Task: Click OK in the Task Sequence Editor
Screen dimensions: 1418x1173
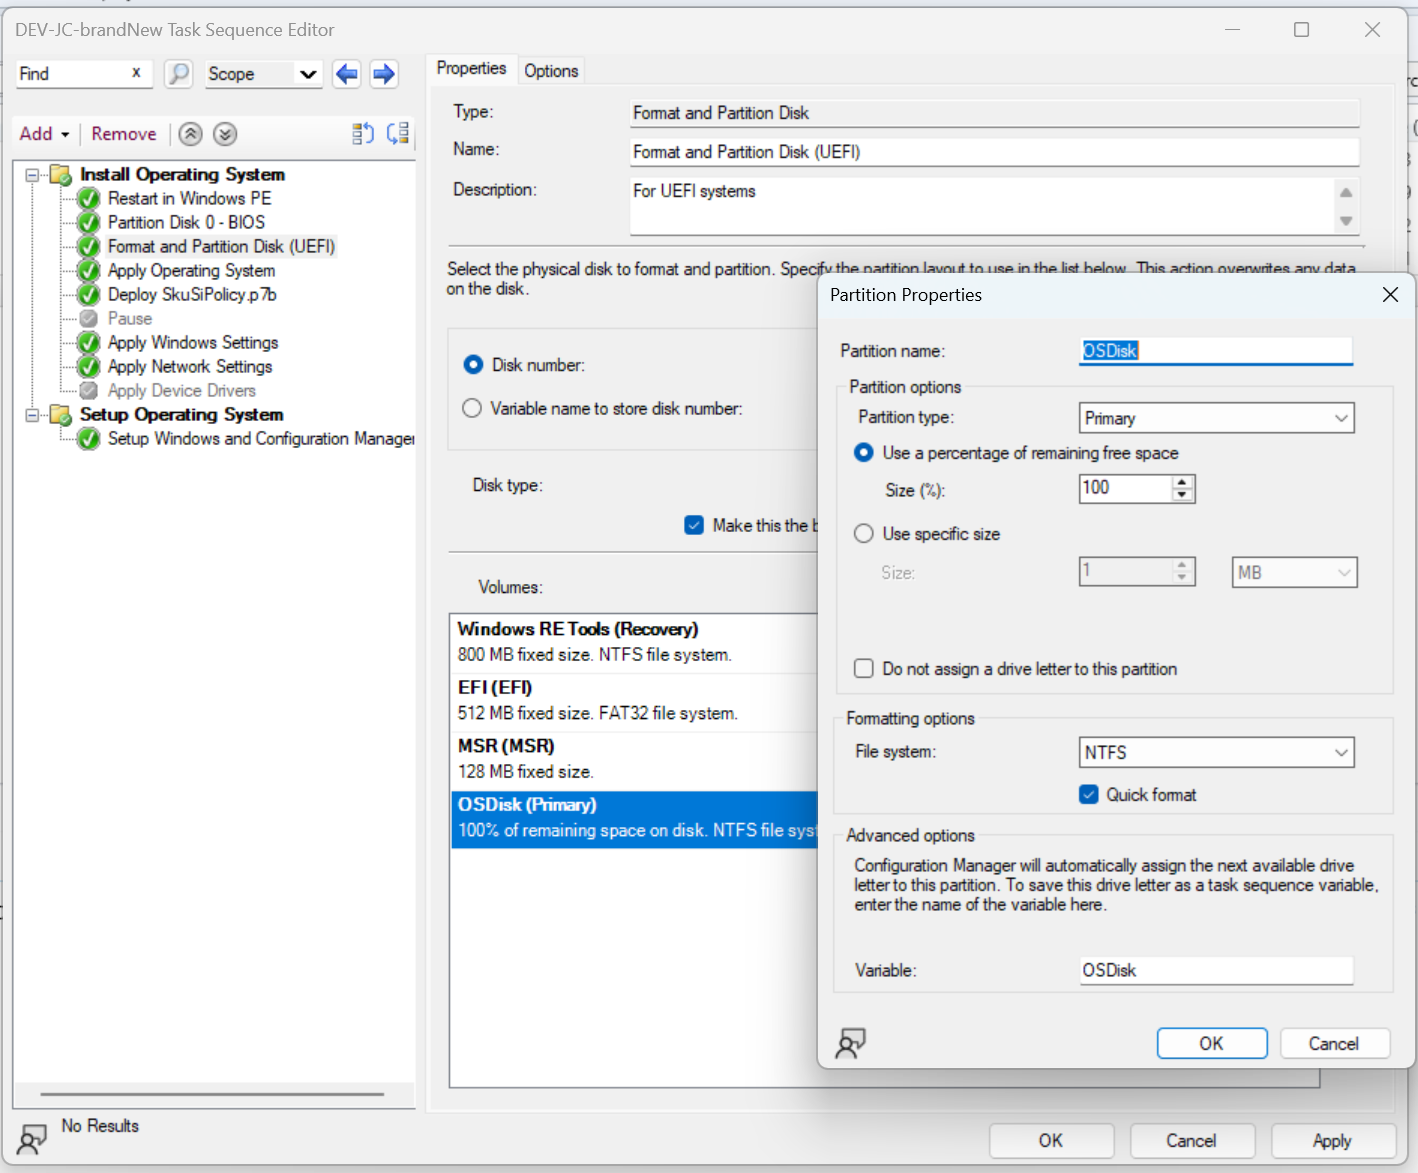Action: click(x=1051, y=1140)
